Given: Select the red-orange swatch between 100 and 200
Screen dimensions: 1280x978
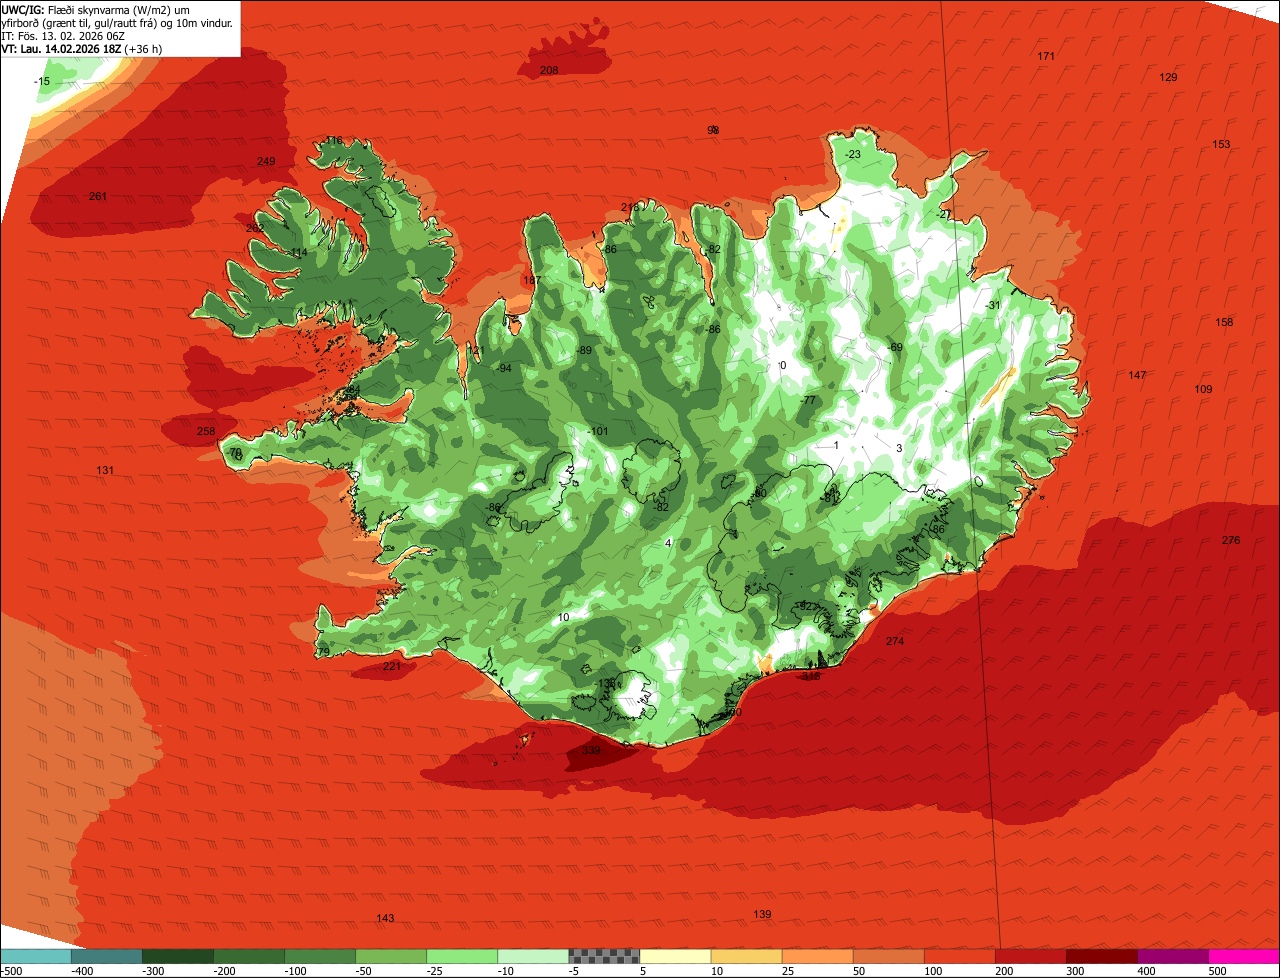Looking at the screenshot, I should tap(960, 956).
